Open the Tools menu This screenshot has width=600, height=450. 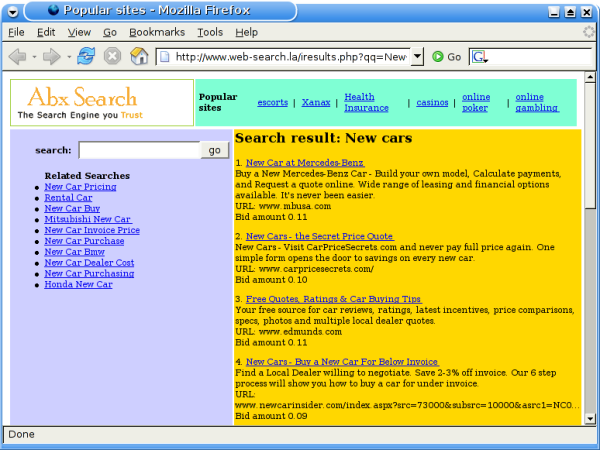tap(210, 32)
